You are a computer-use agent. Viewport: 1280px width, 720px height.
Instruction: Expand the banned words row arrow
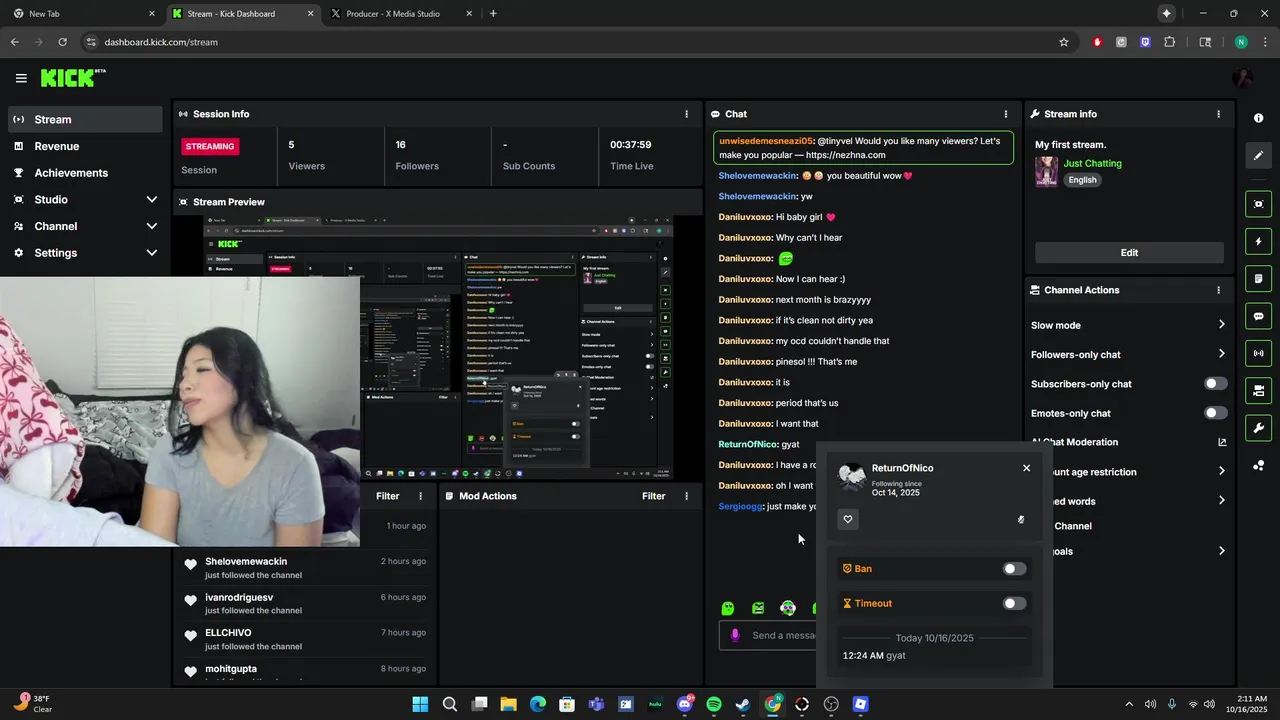point(1221,500)
